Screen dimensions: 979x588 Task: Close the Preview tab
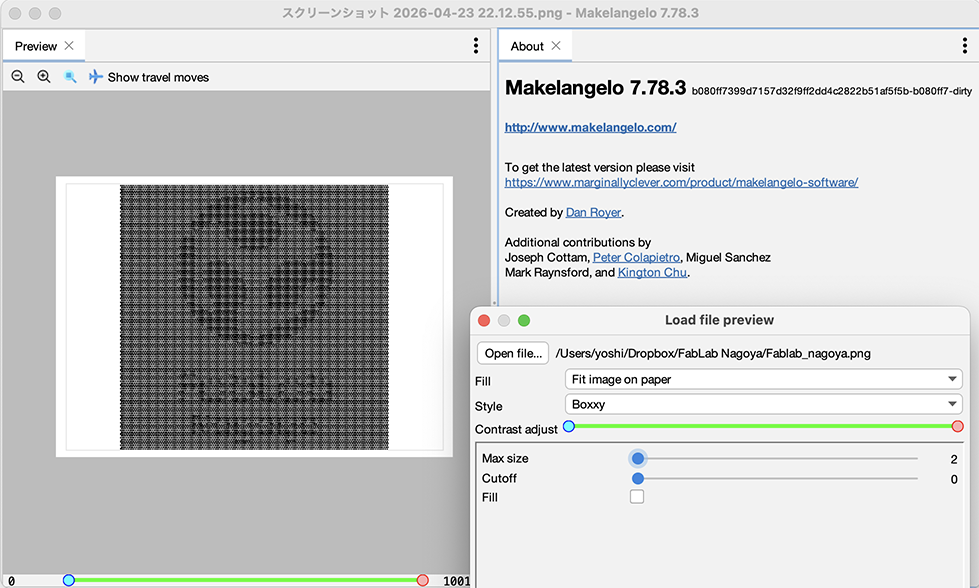[69, 46]
